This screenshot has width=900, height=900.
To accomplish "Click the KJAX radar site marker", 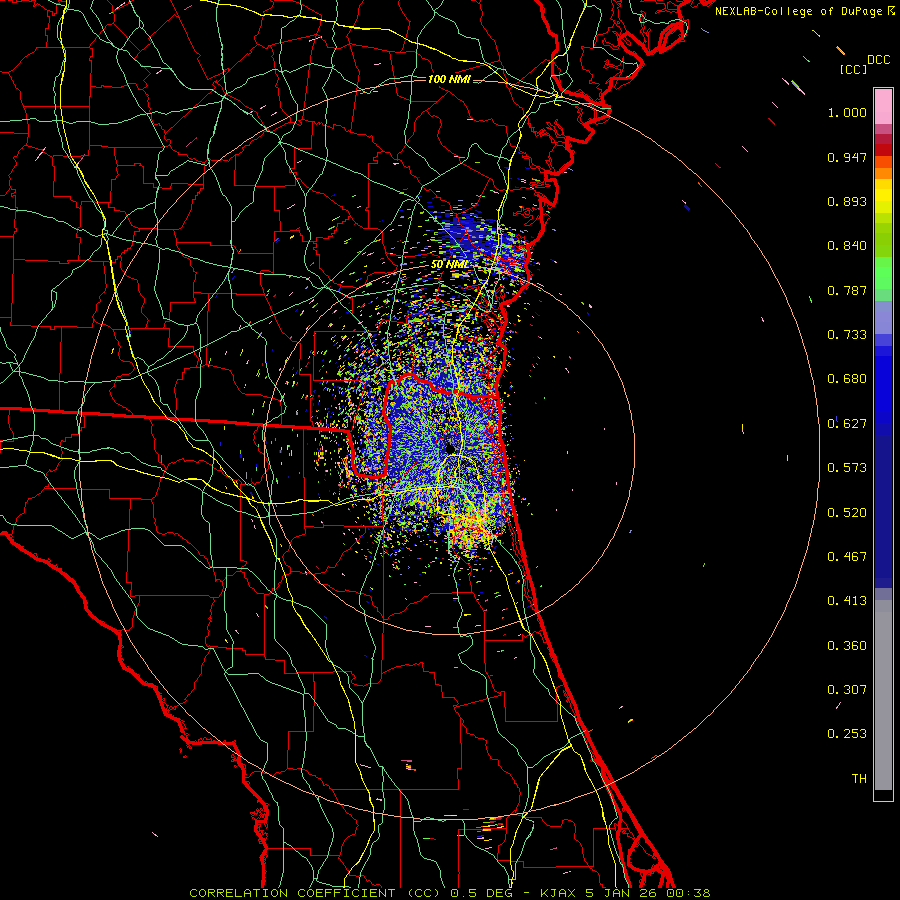I will tap(450, 448).
